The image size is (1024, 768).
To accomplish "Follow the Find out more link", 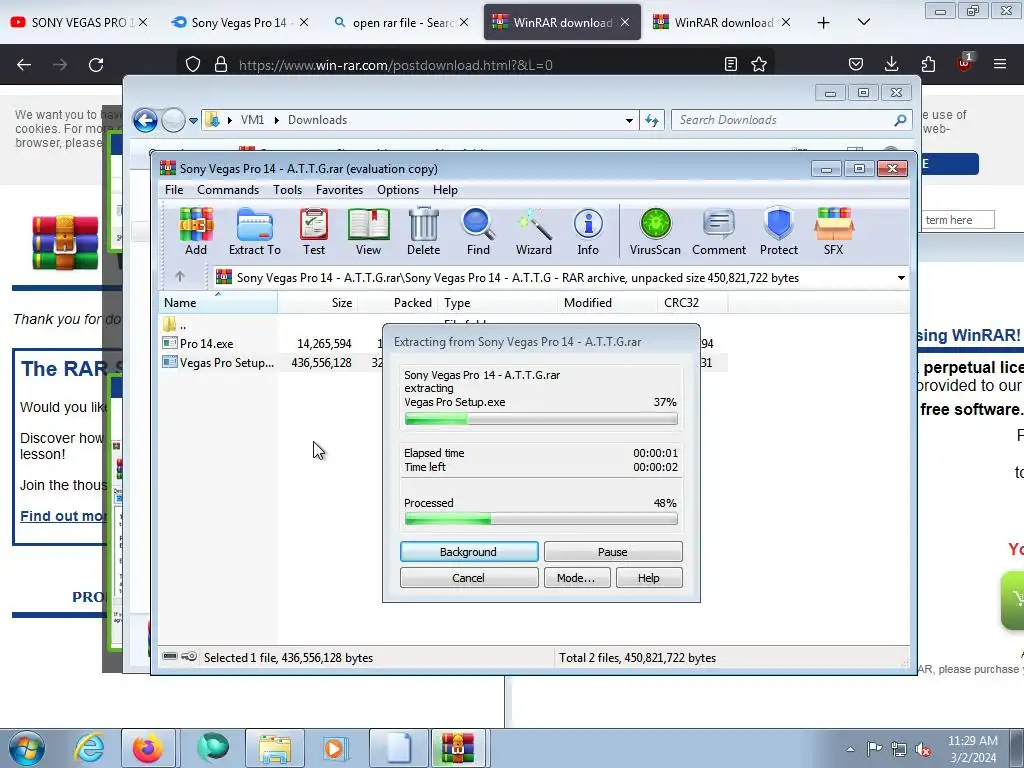I will (63, 516).
